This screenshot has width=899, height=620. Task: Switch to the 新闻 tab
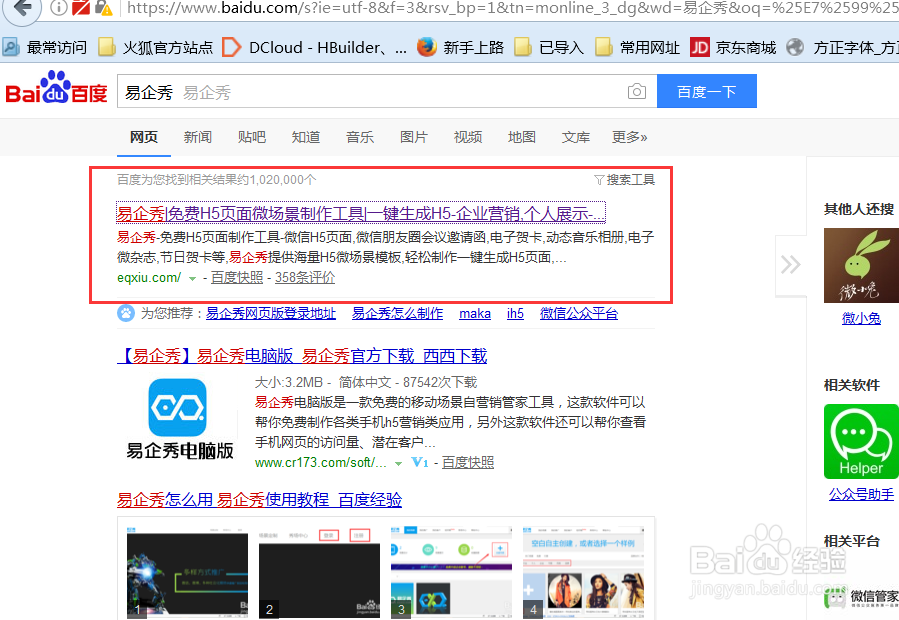[x=197, y=137]
